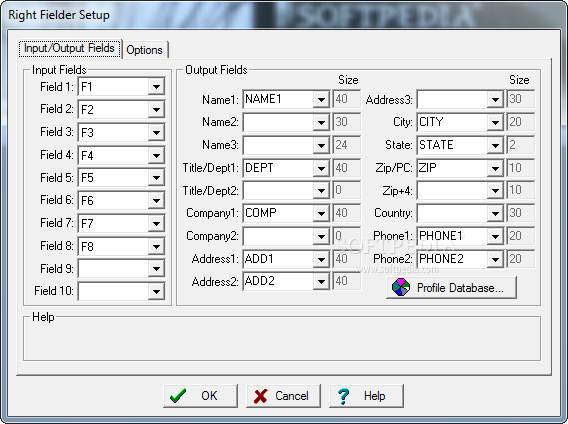
Task: Open the Name2 output dropdown arrow
Action: pyautogui.click(x=321, y=122)
